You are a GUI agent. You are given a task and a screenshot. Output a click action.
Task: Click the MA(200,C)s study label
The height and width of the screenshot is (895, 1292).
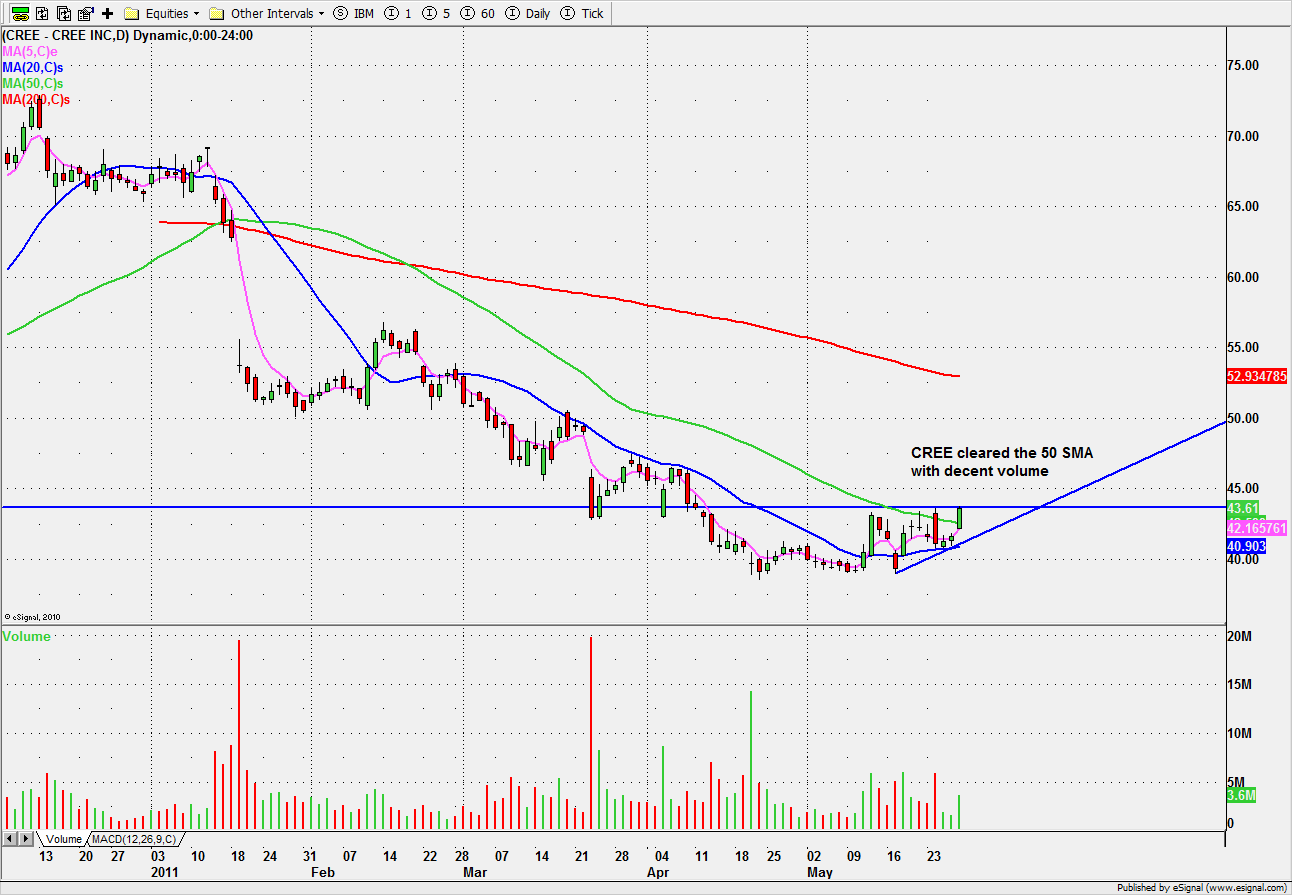[x=36, y=100]
